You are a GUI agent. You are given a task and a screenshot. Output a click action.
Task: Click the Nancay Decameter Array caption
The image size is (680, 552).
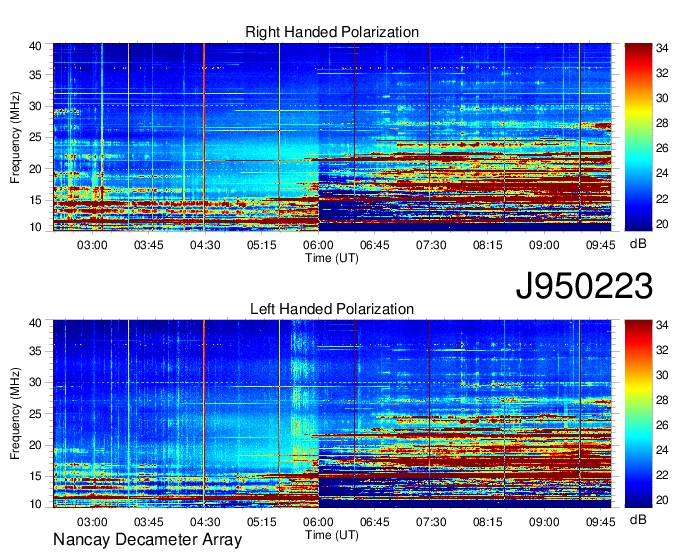pyautogui.click(x=147, y=540)
